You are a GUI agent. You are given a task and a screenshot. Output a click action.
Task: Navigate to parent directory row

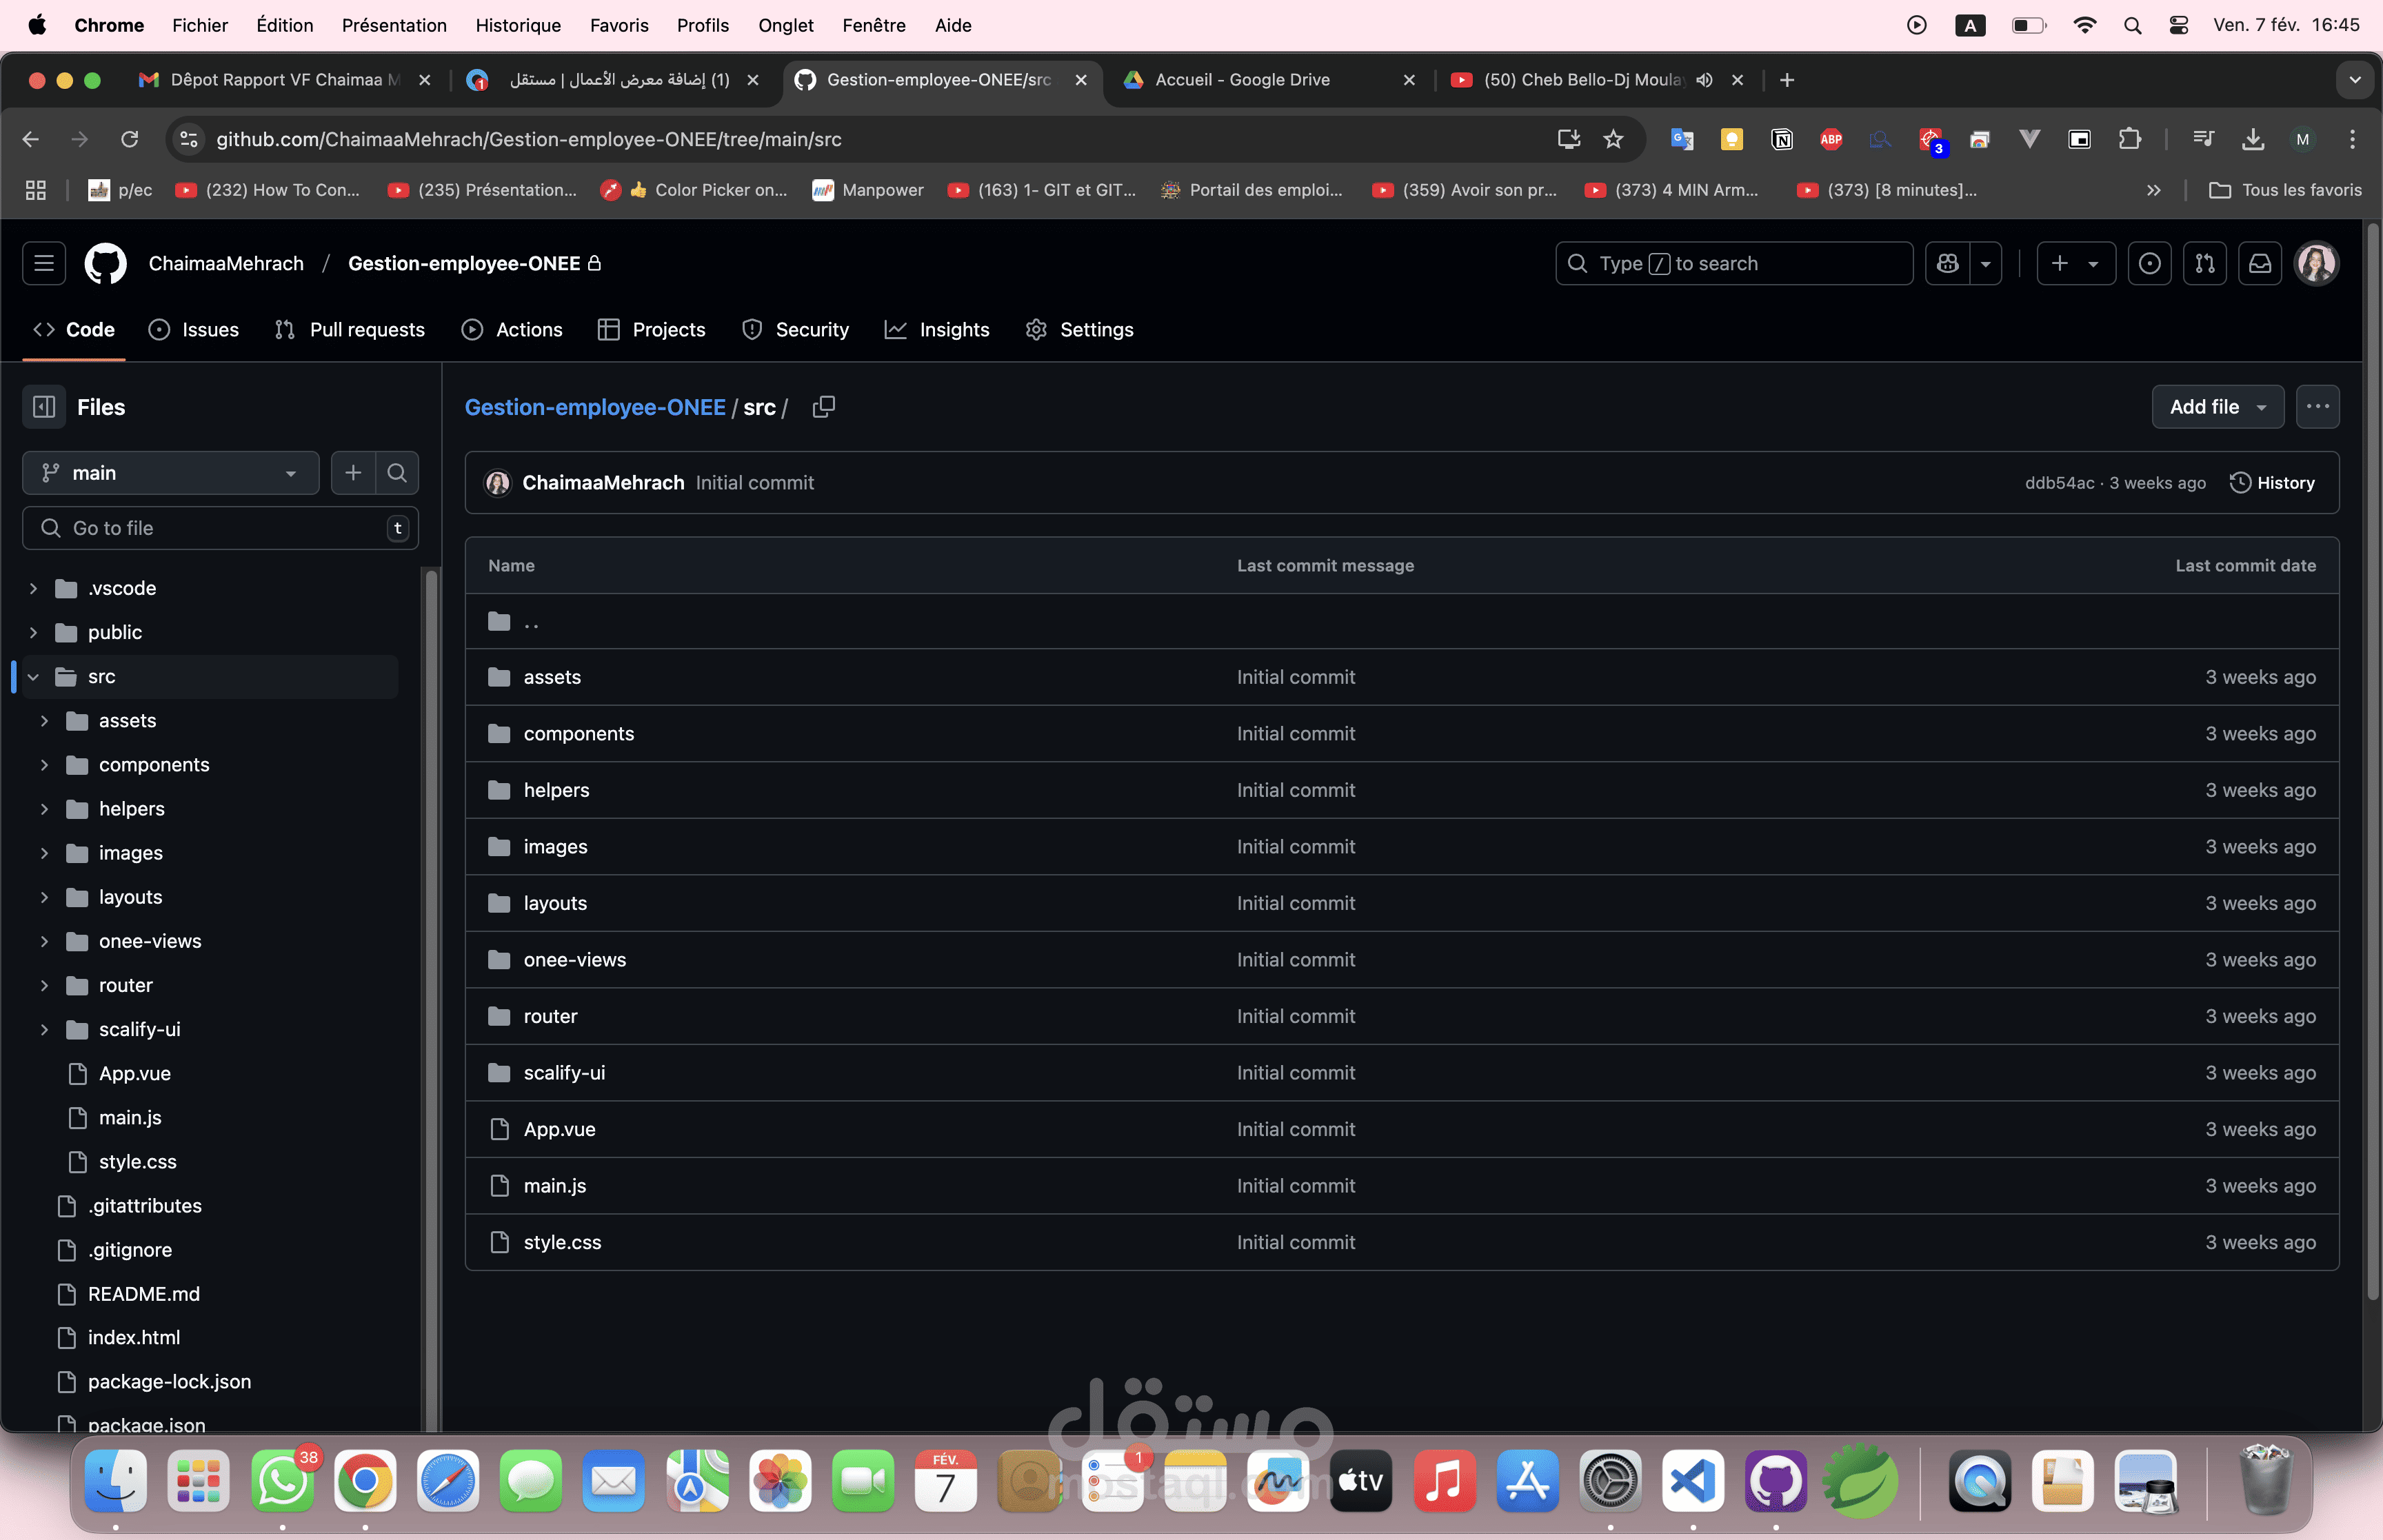[1402, 622]
